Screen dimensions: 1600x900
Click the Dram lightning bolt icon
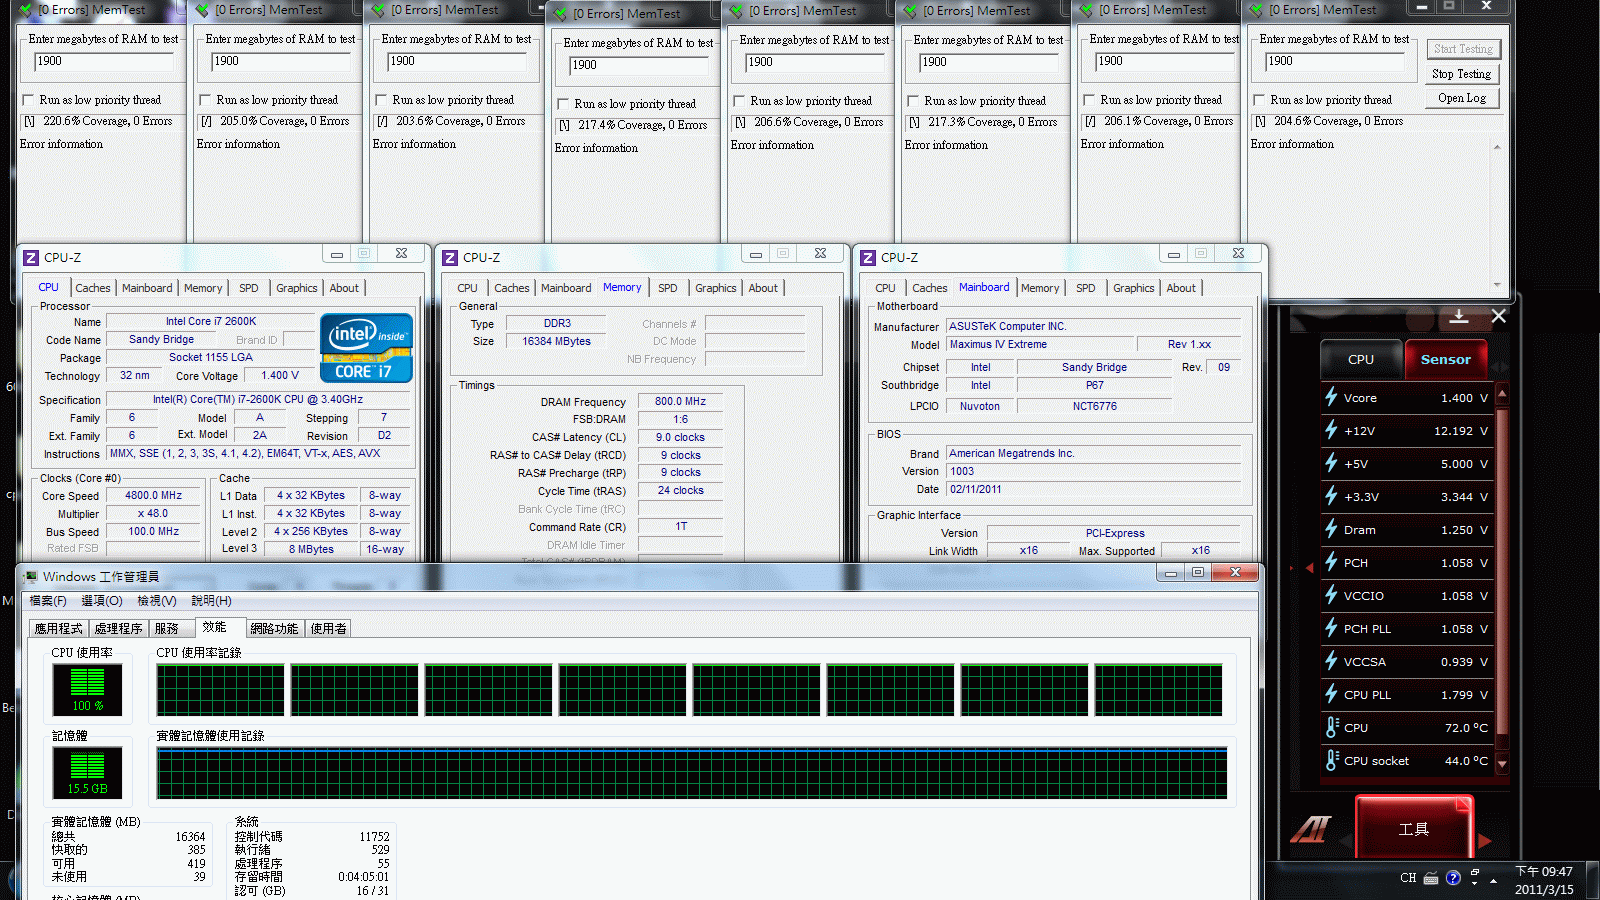[1331, 529]
